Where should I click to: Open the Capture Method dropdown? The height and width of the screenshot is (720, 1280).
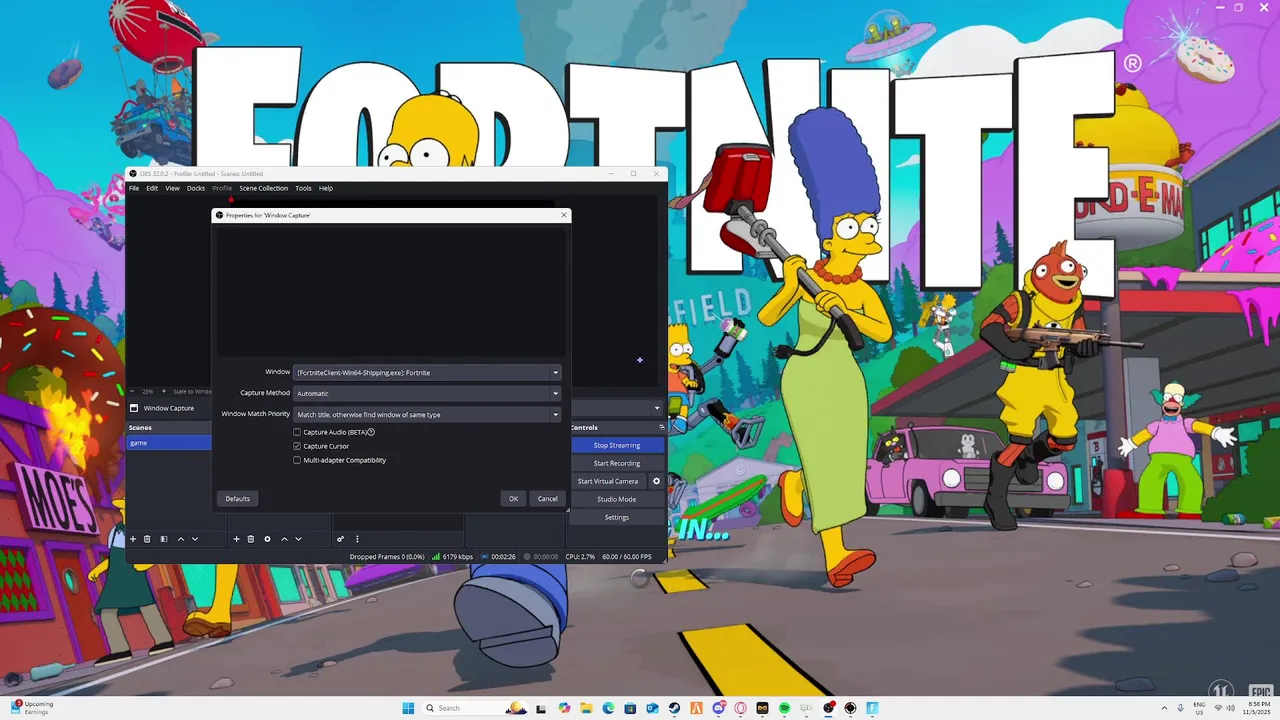[x=427, y=393]
